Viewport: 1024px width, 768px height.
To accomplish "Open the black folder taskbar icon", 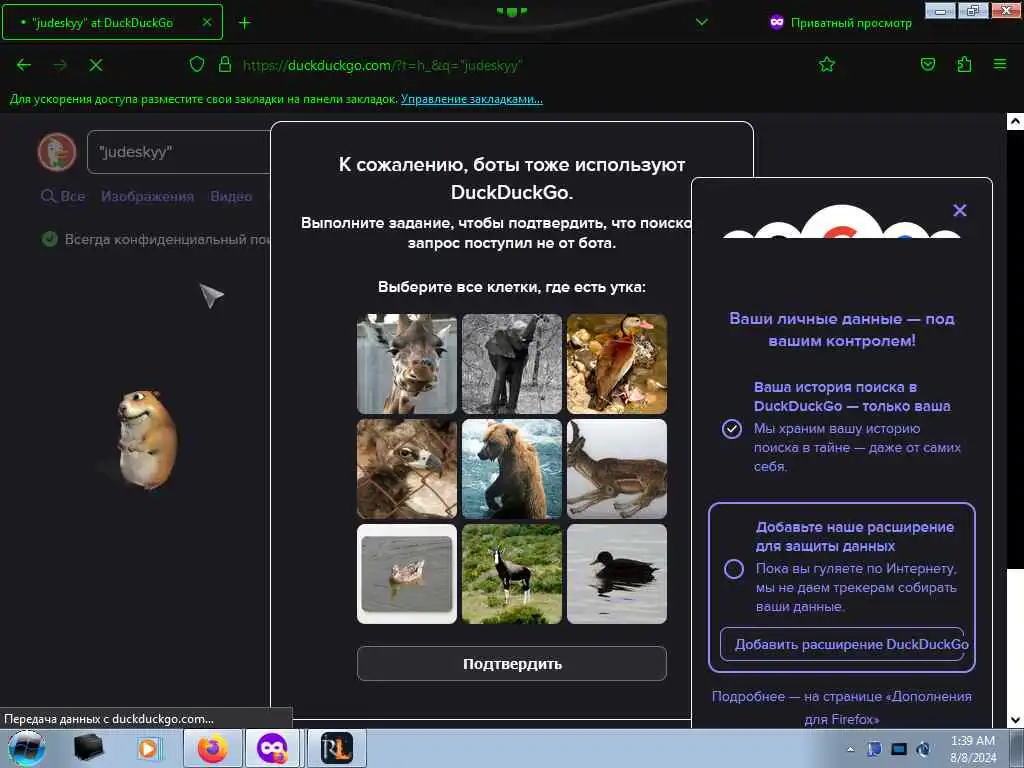I will pos(88,748).
